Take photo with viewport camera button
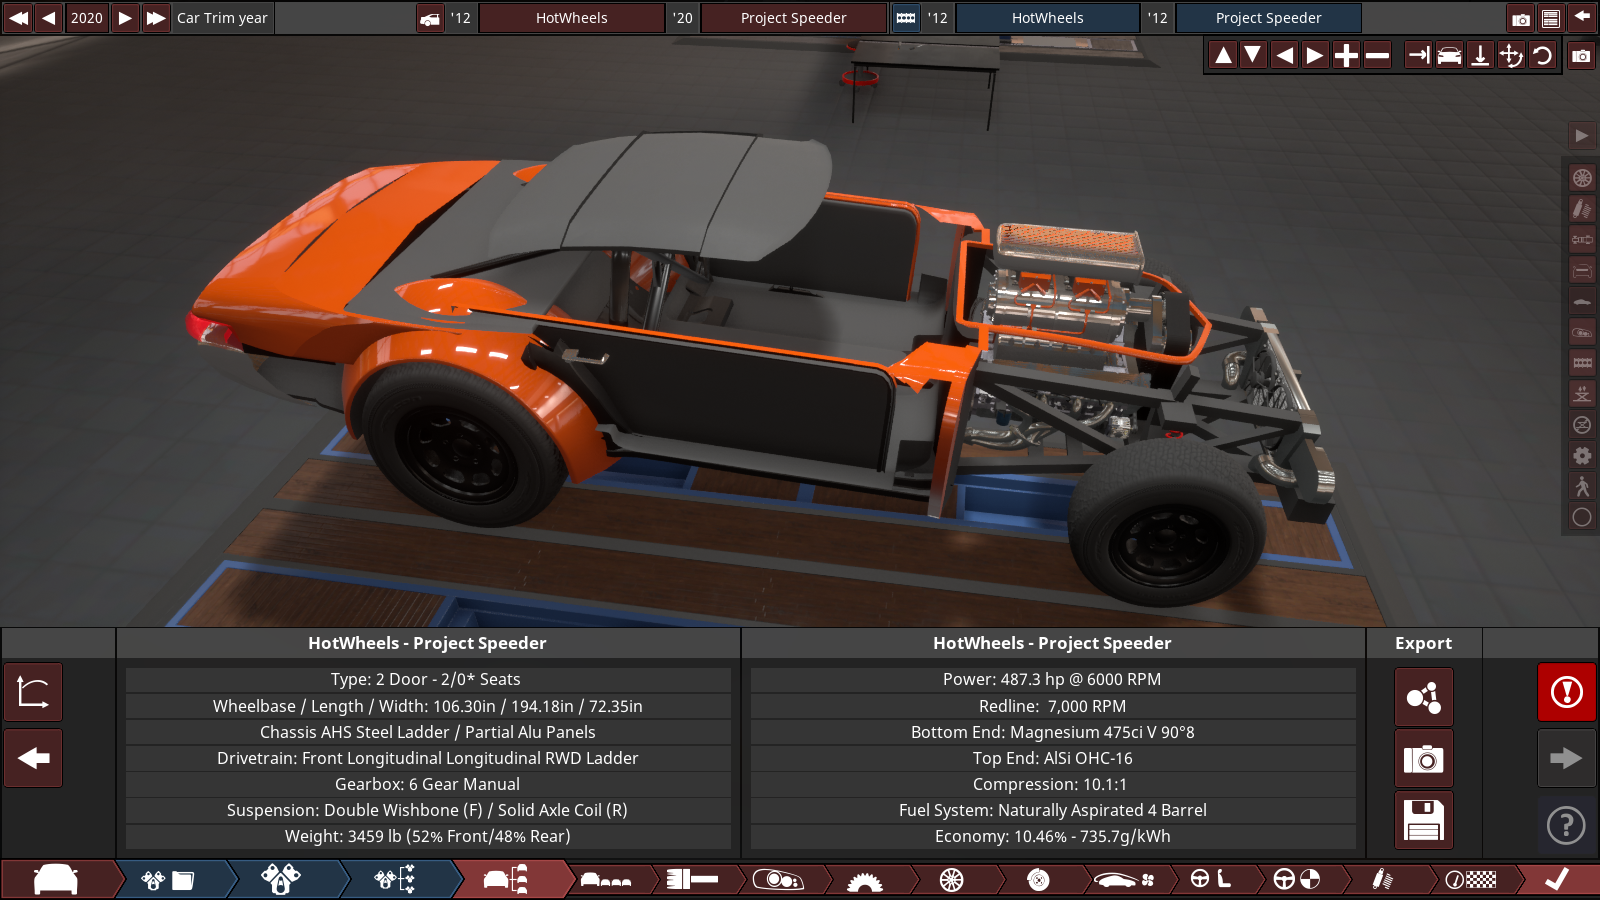This screenshot has height=900, width=1600. click(x=1581, y=56)
